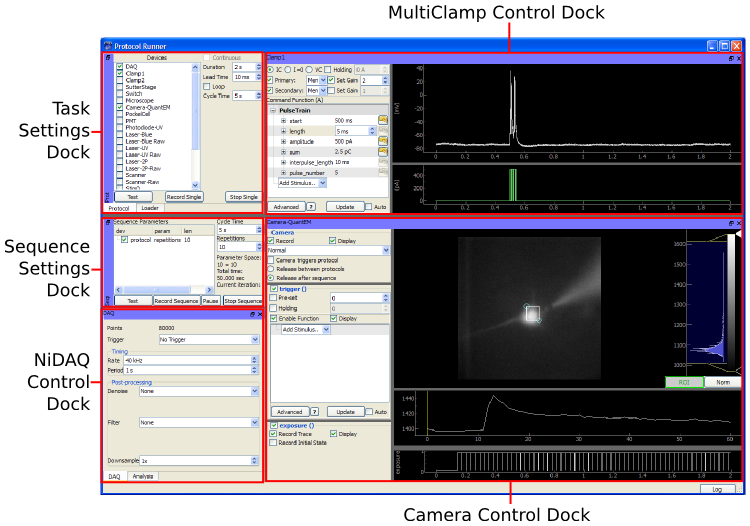Click Clamp1 Update button
This screenshot has width=750, height=526.
(x=344, y=207)
